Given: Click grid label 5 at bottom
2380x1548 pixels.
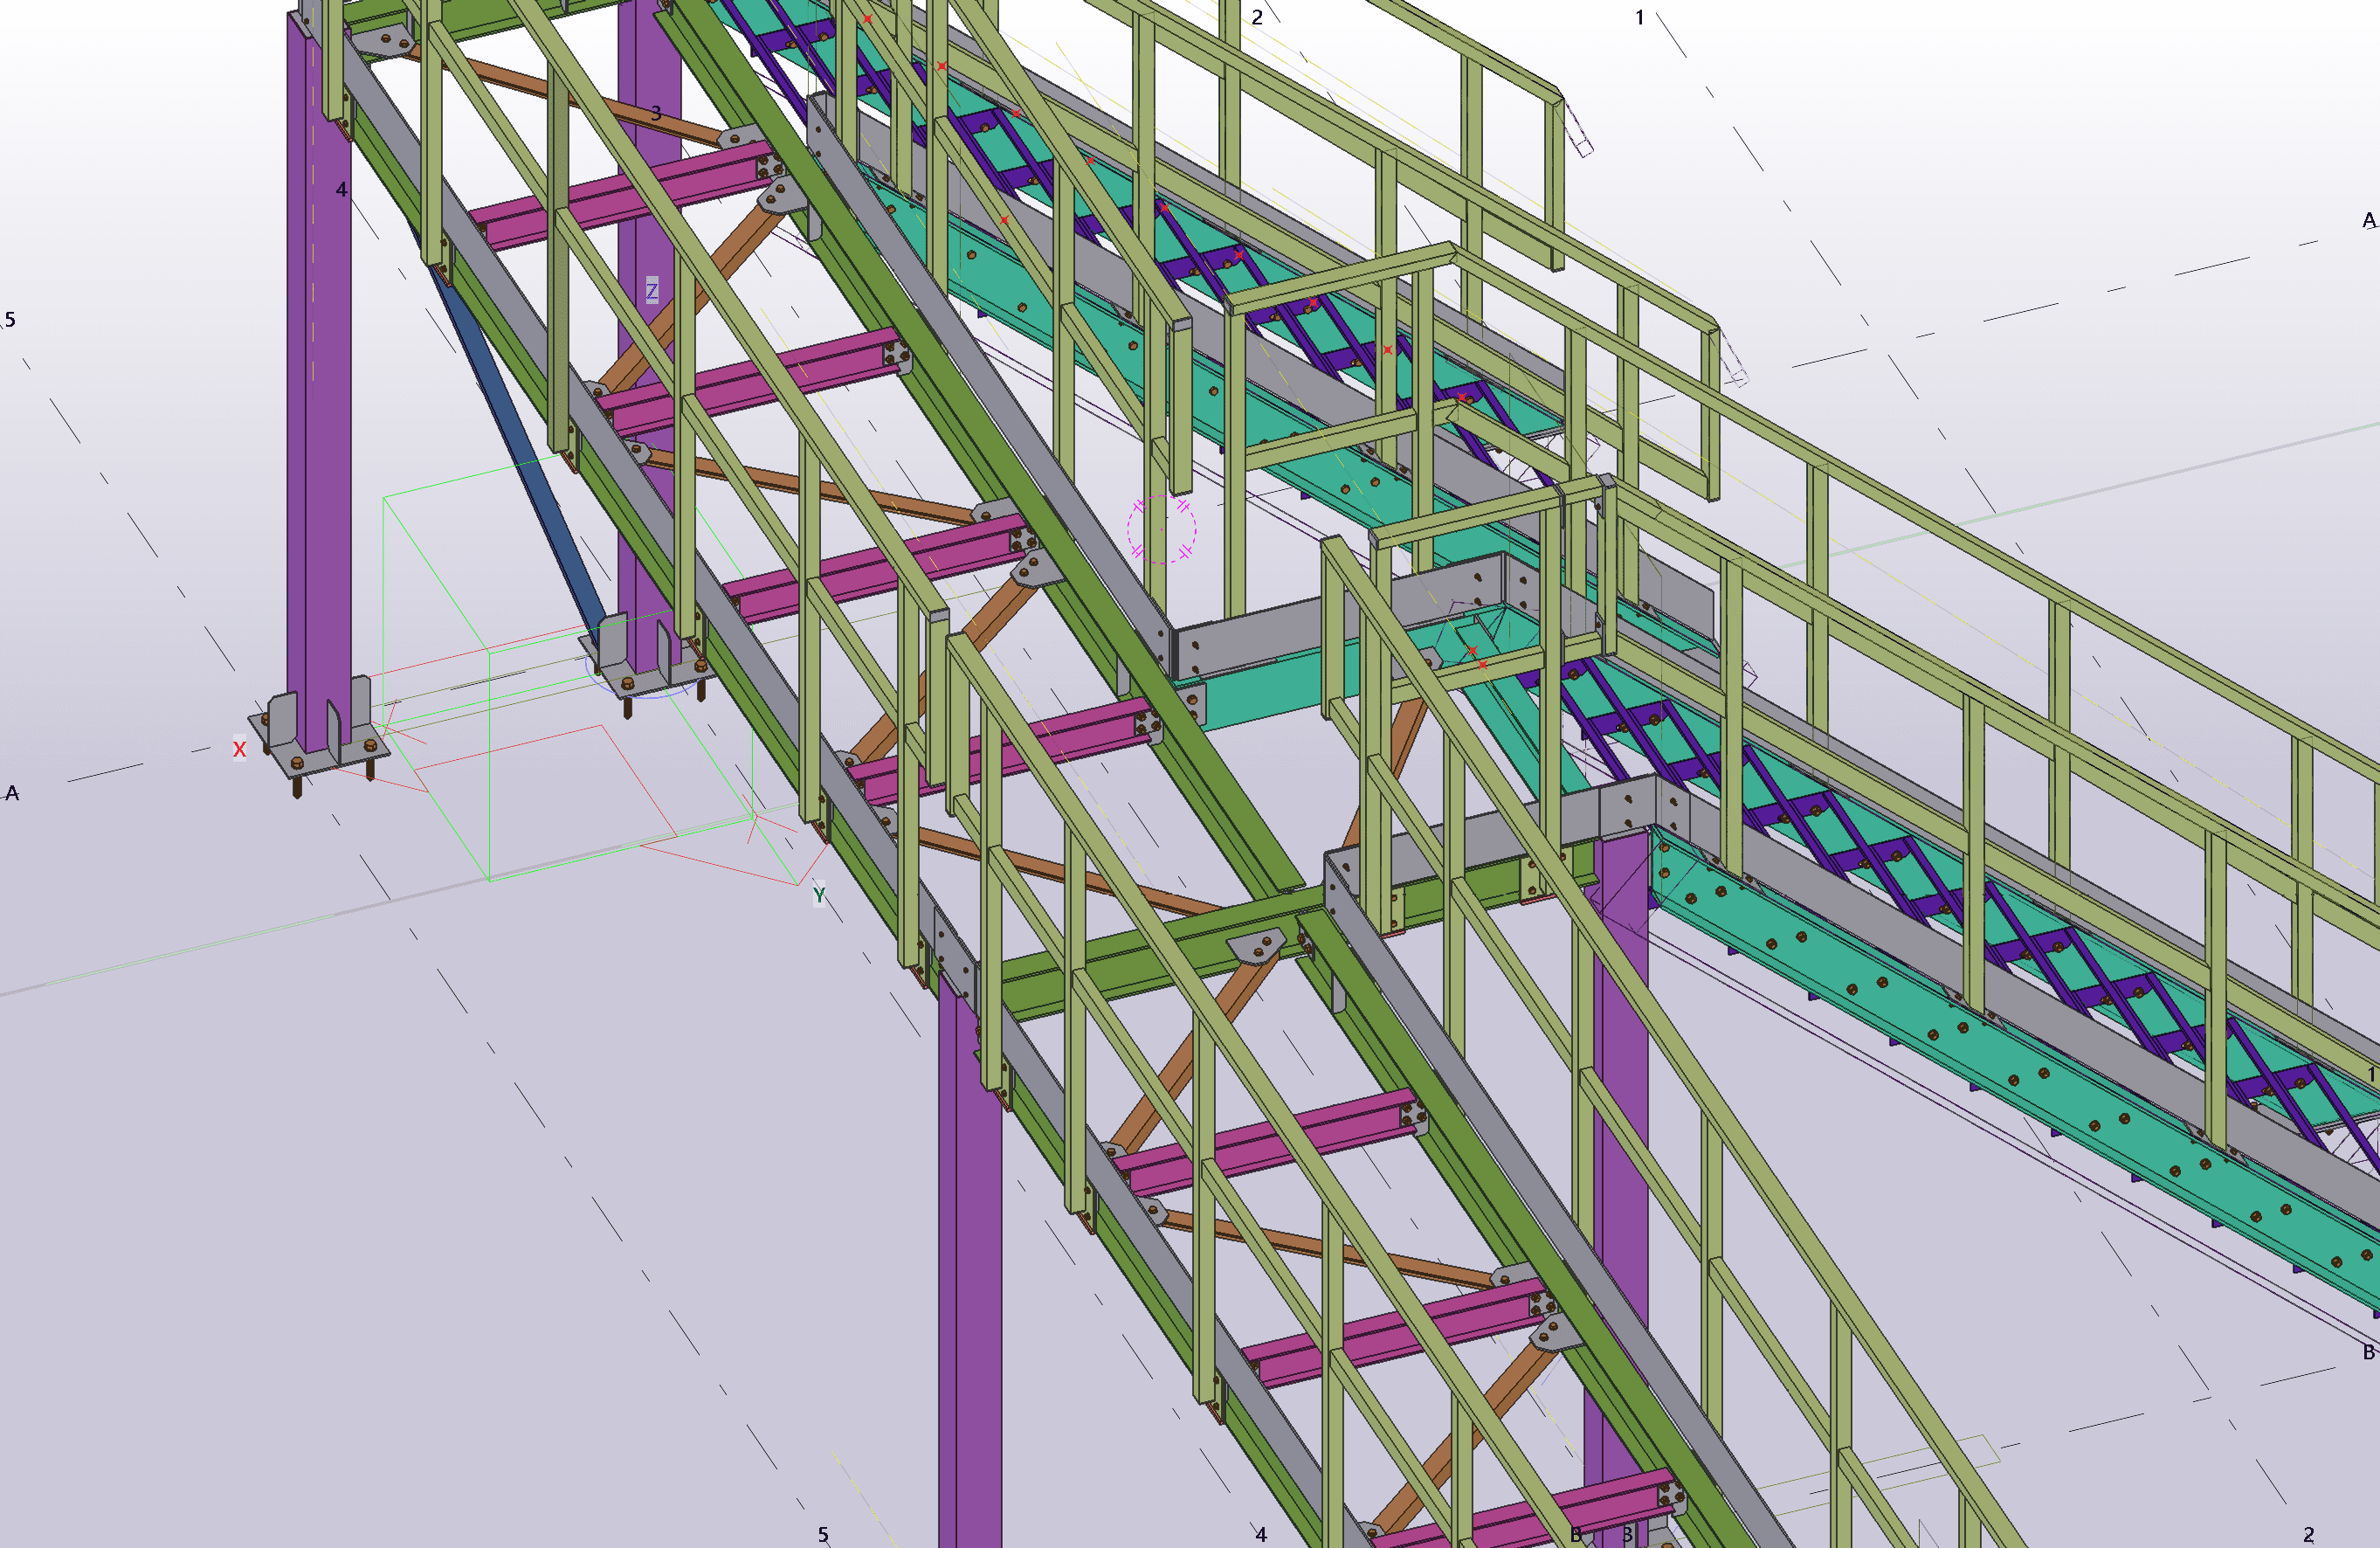Looking at the screenshot, I should tap(823, 1534).
